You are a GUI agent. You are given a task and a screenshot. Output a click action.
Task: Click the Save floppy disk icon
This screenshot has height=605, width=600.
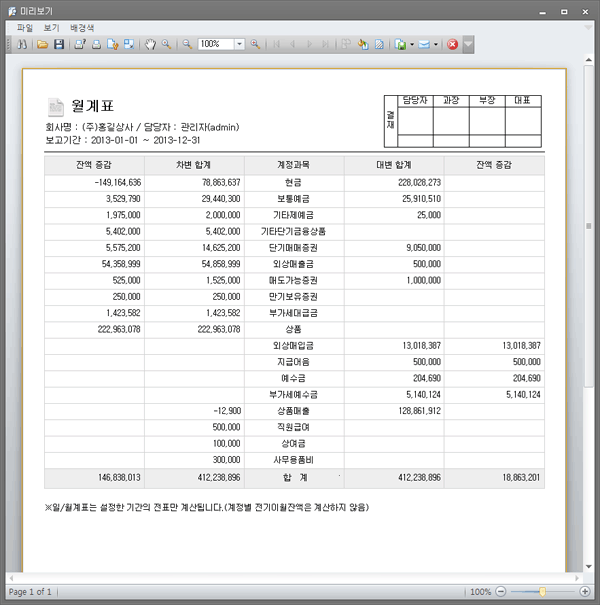tap(58, 45)
